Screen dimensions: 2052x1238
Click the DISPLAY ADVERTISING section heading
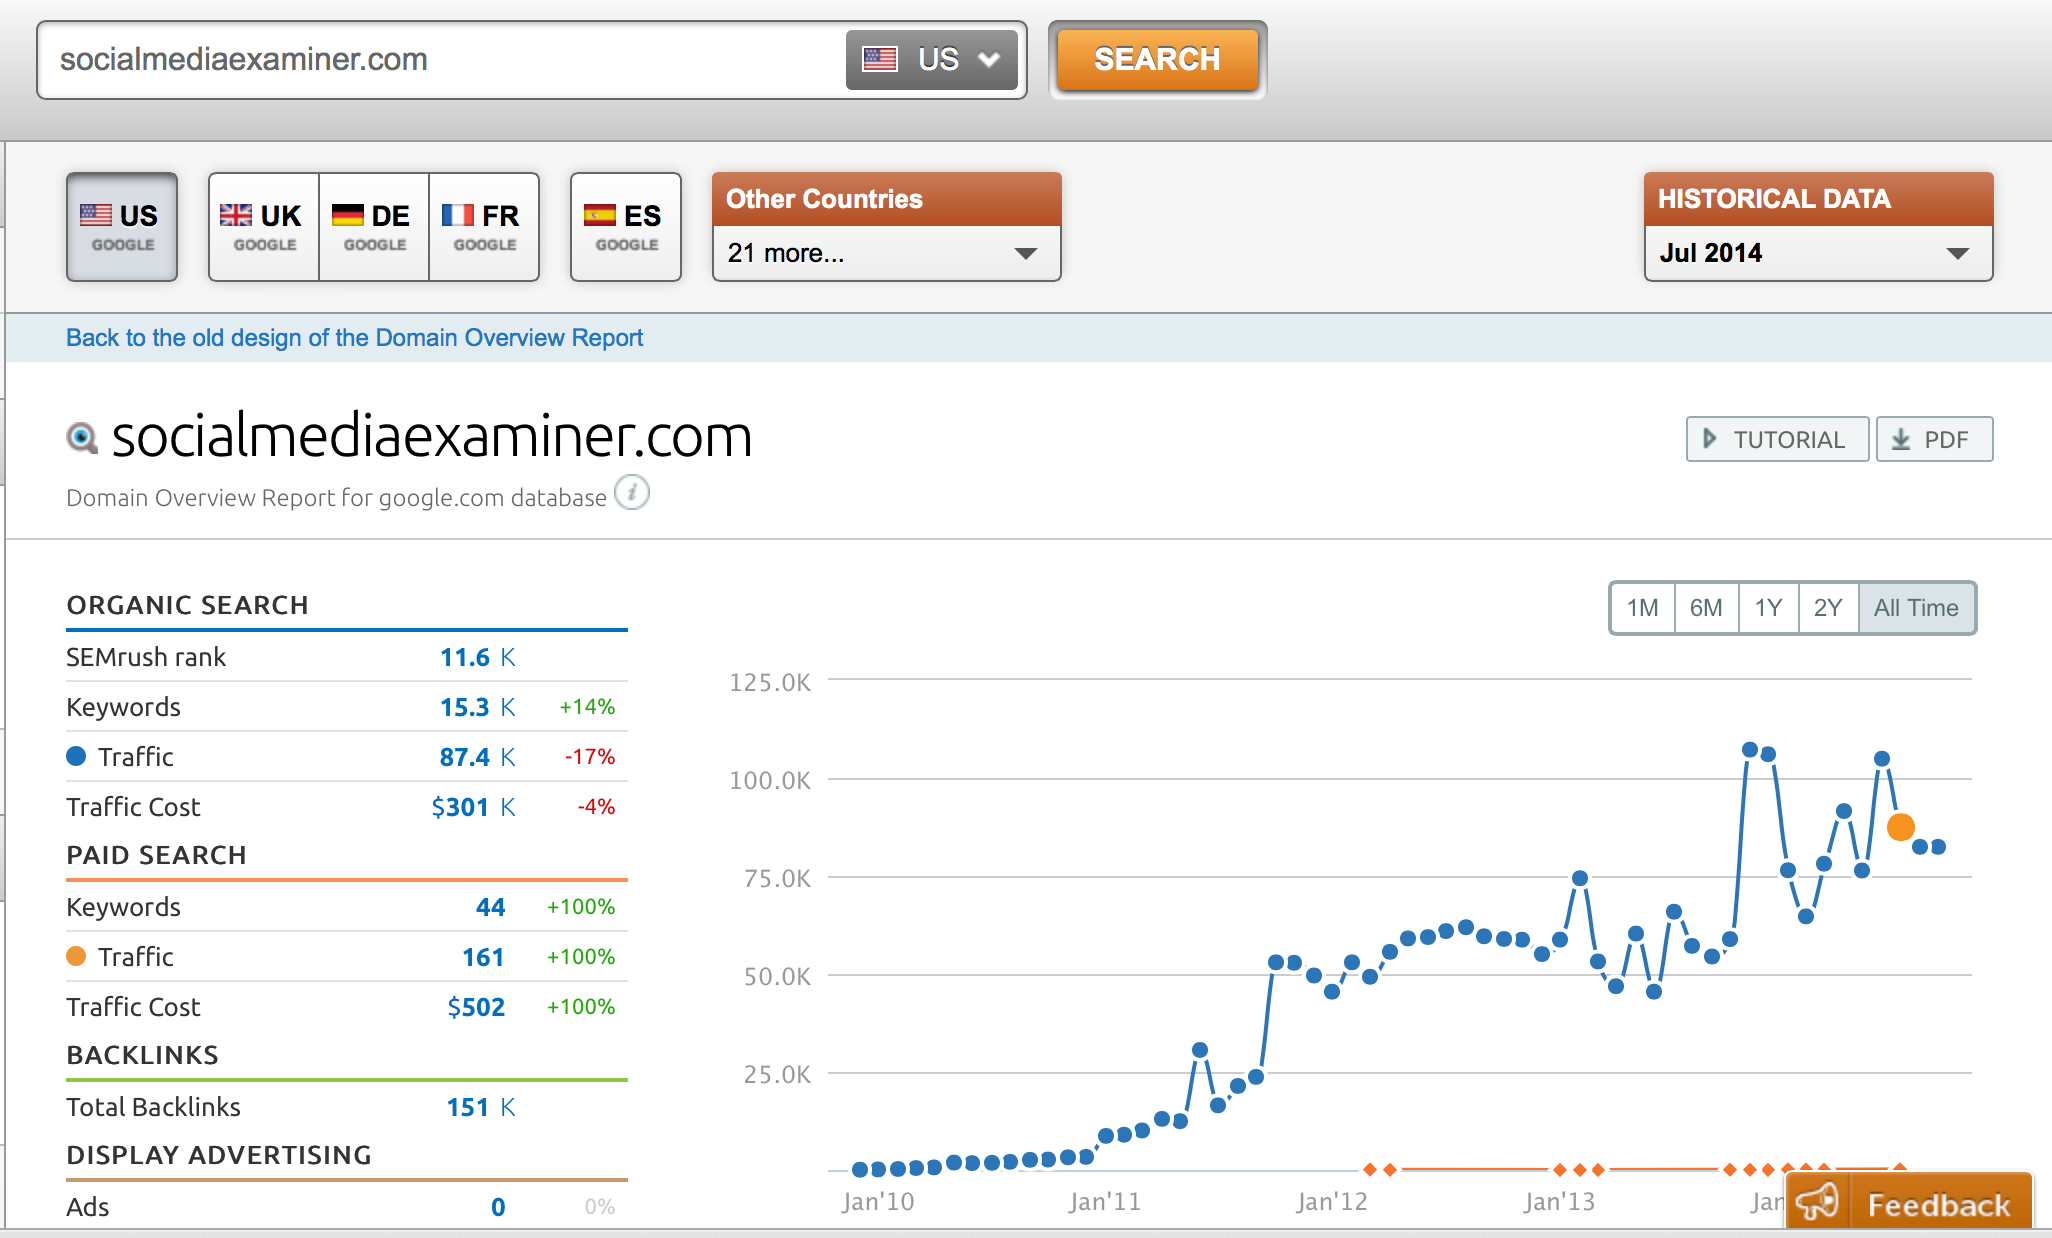click(x=218, y=1155)
